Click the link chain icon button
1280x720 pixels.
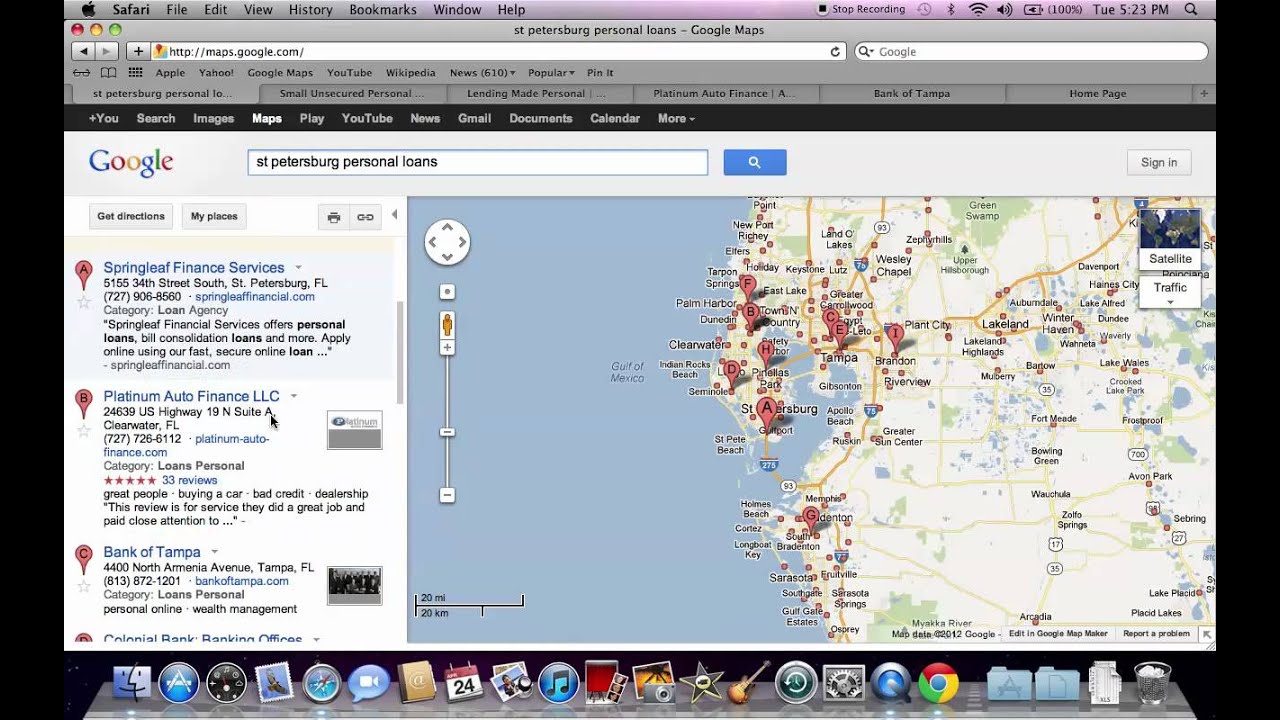pyautogui.click(x=365, y=217)
